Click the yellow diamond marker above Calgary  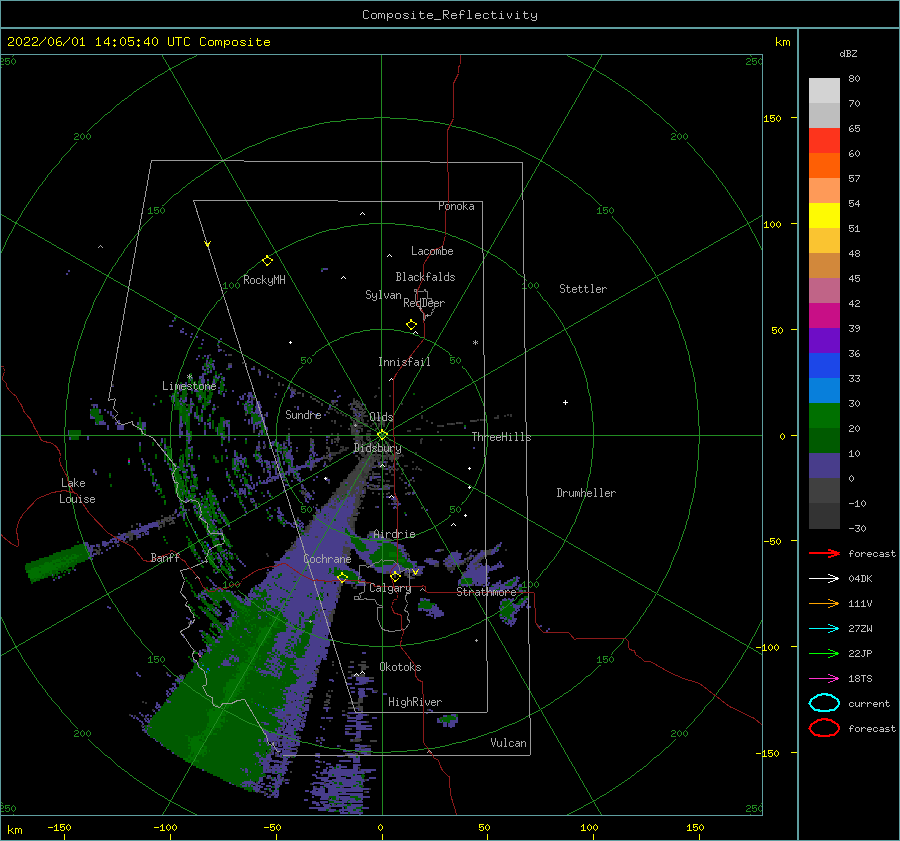pyautogui.click(x=395, y=576)
